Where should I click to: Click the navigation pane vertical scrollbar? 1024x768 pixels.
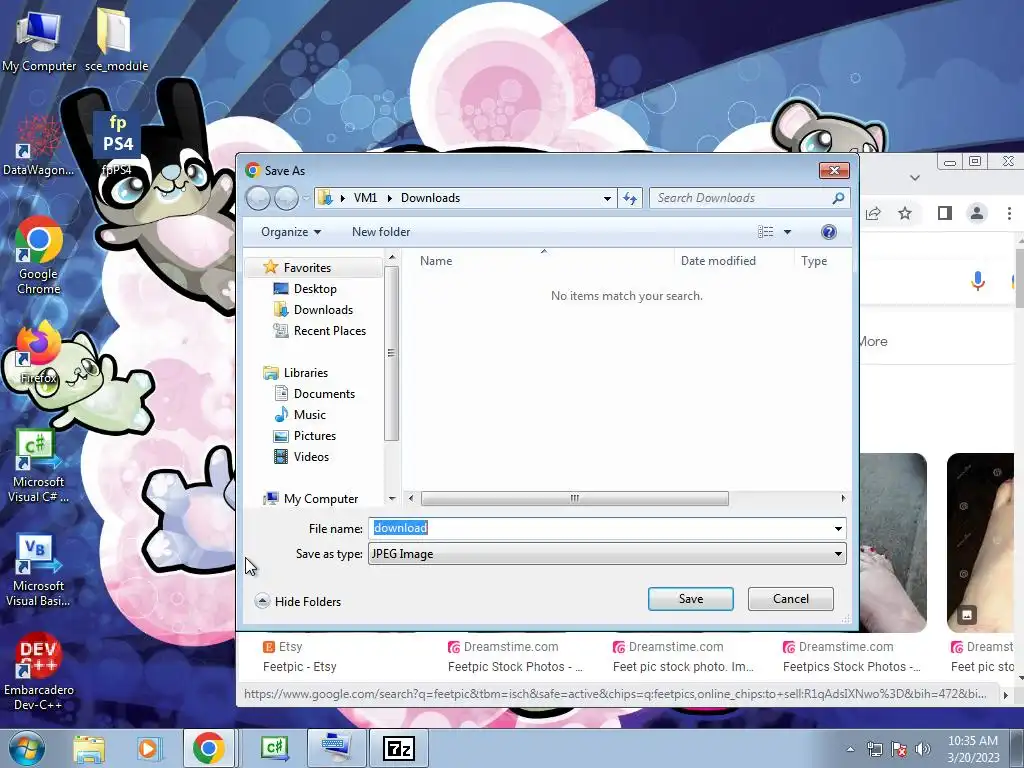391,353
